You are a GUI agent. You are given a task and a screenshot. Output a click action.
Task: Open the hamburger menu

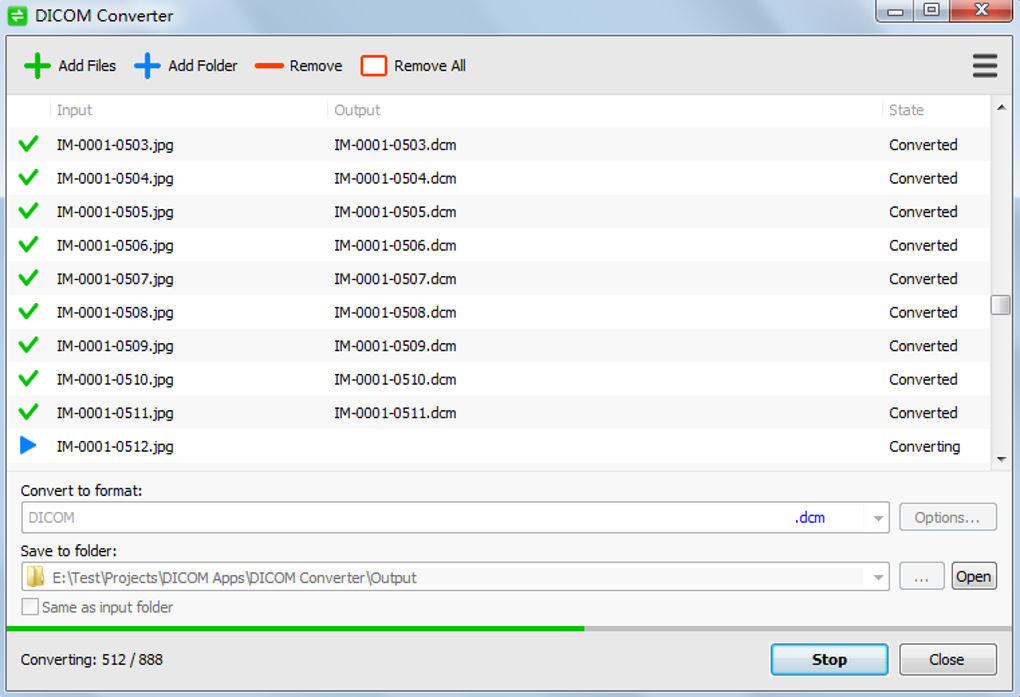[x=985, y=66]
